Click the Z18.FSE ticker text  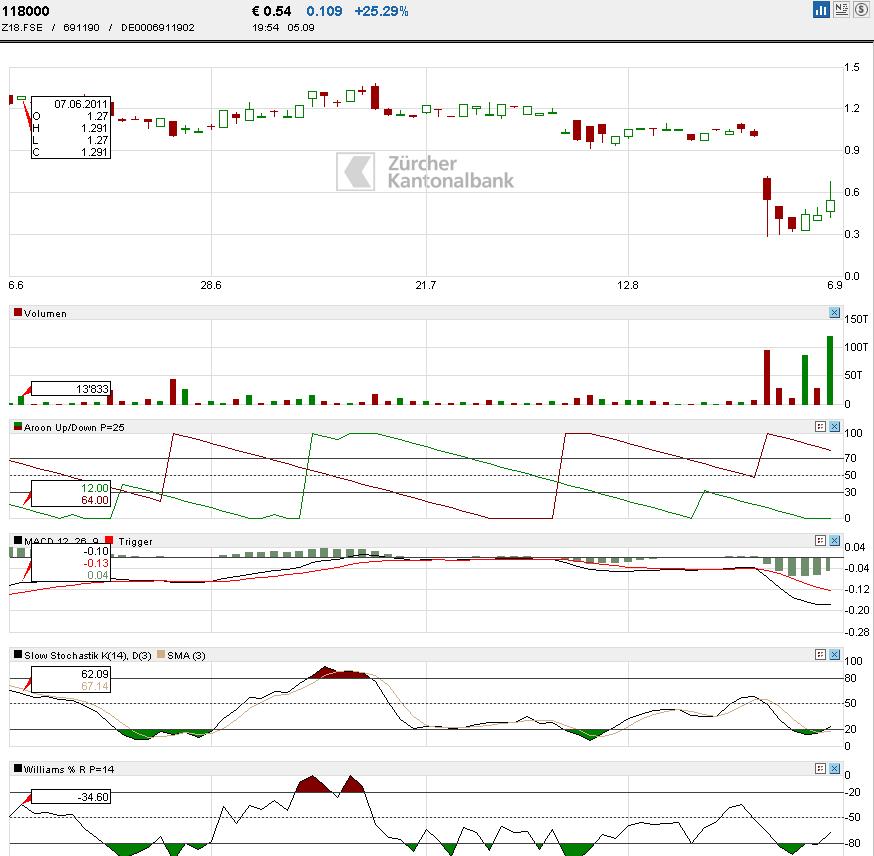(22, 27)
